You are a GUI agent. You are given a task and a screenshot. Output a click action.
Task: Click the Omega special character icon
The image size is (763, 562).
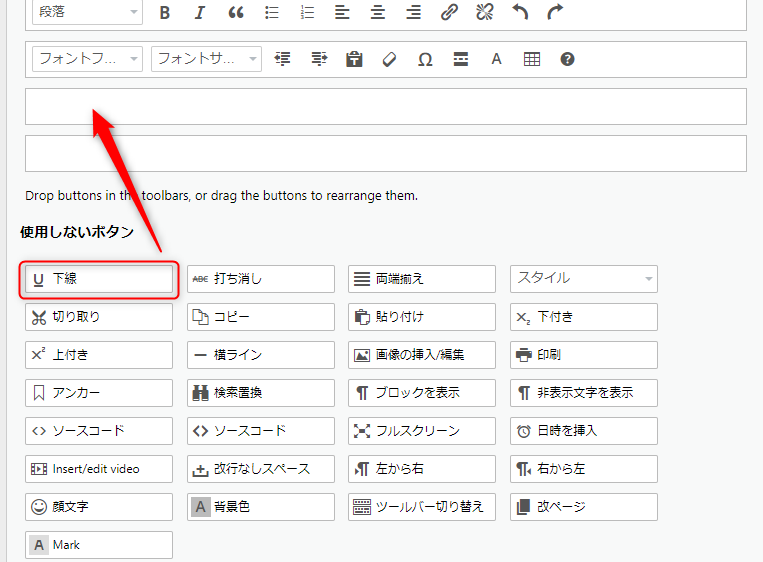(425, 59)
